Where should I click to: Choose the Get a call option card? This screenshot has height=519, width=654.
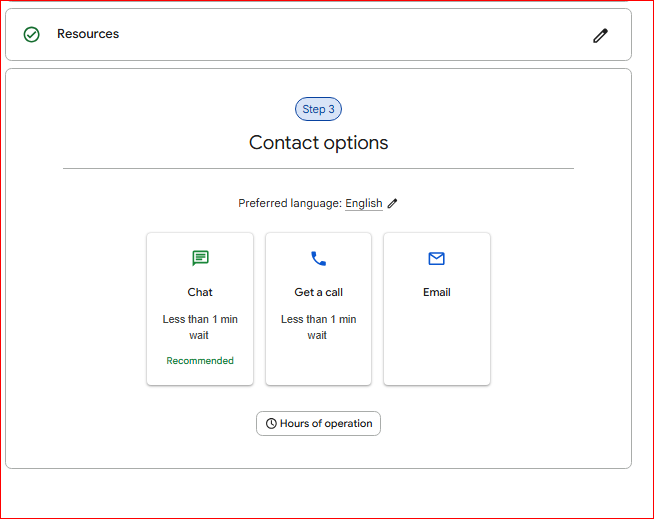318,309
